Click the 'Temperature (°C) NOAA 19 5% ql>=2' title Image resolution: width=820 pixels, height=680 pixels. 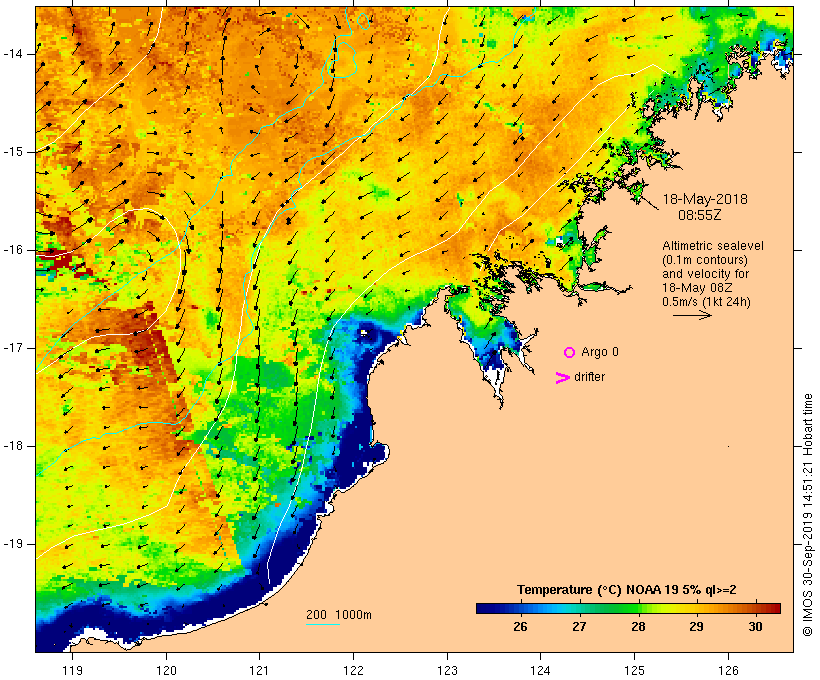coord(627,590)
